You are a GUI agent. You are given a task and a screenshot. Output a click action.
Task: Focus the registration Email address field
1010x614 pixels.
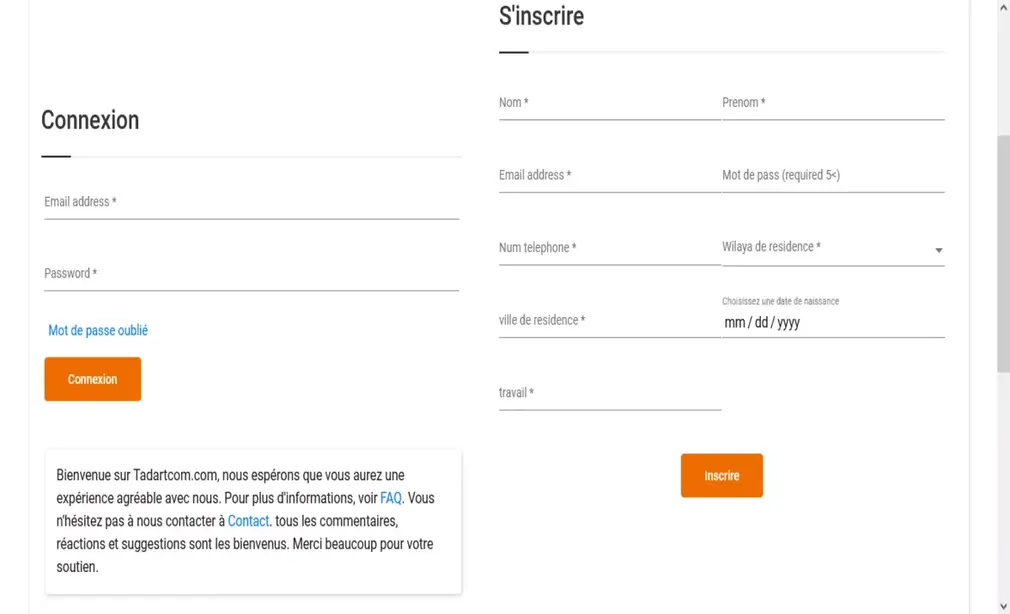(609, 176)
